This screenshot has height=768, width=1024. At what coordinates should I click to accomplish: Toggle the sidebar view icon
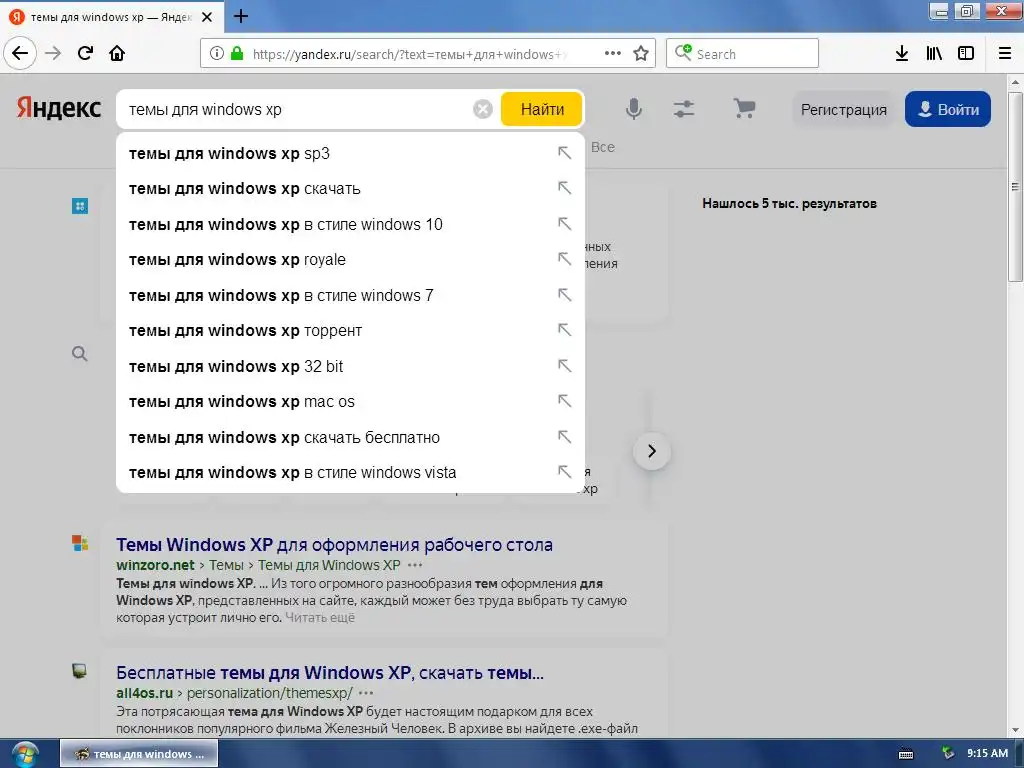(x=966, y=53)
